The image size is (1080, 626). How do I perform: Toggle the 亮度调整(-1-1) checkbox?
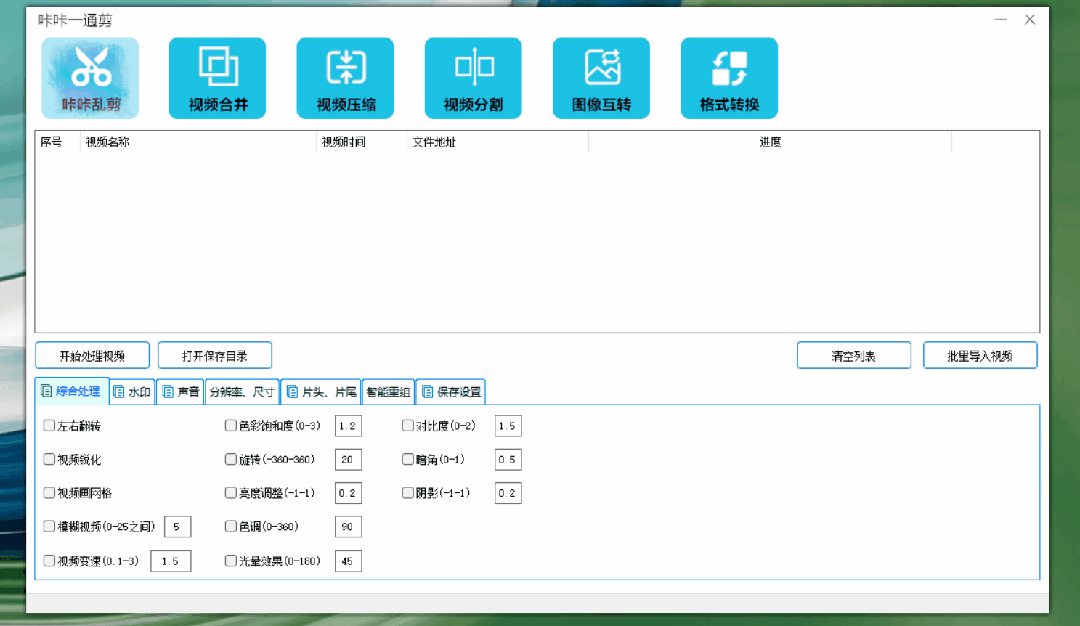[x=231, y=492]
